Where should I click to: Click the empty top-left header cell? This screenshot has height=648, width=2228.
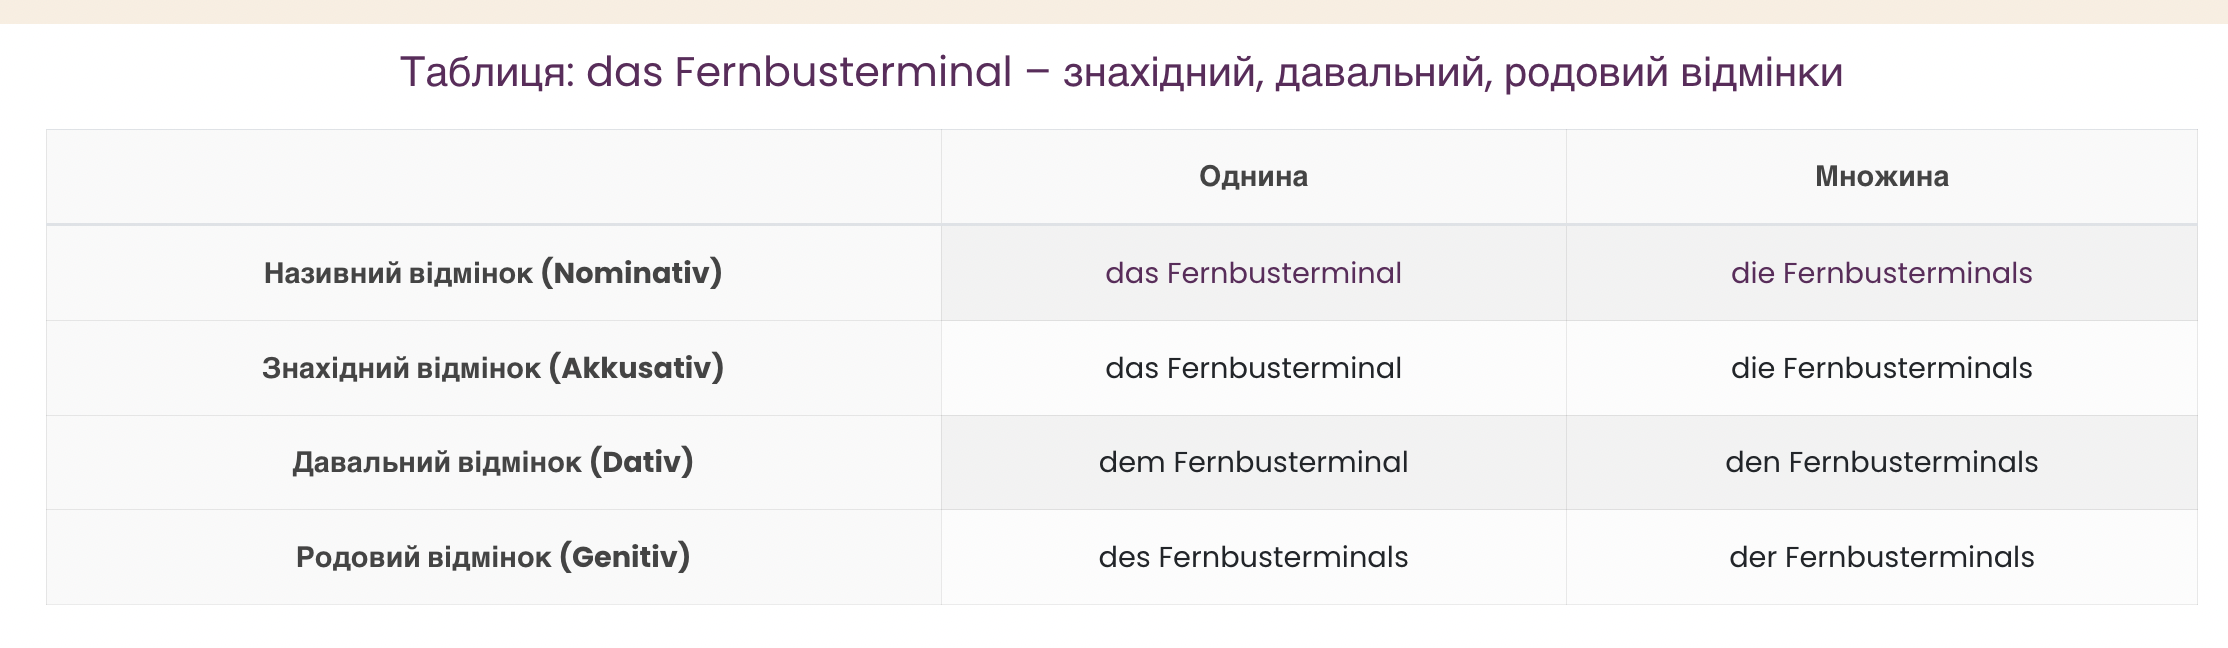pos(493,177)
